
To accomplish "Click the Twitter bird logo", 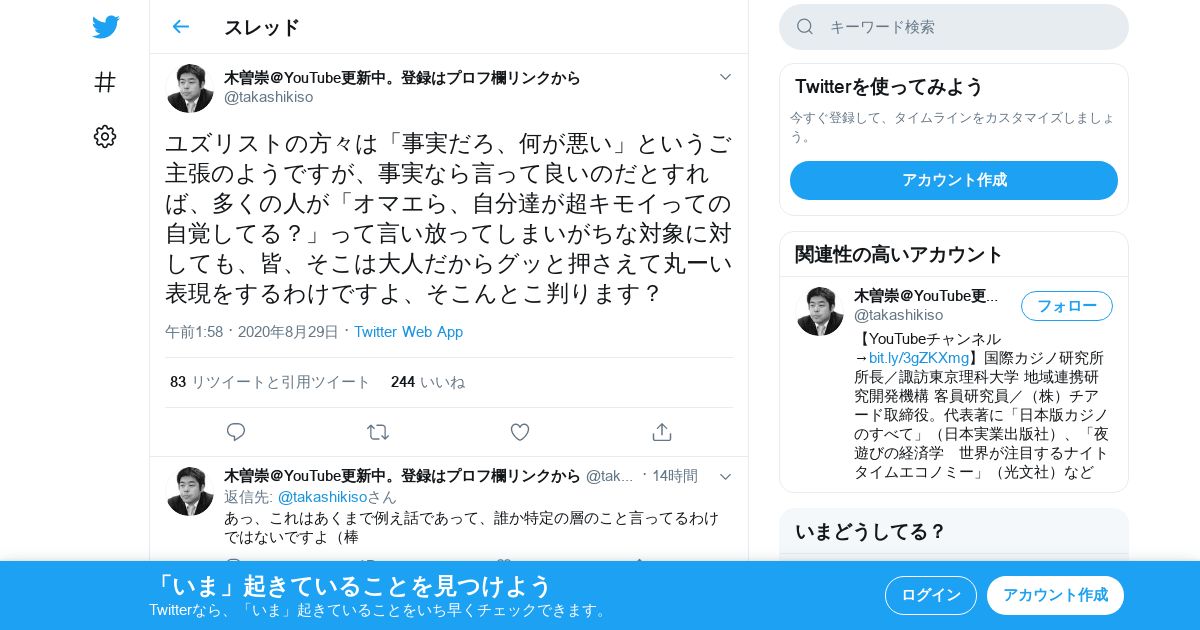I will coord(105,27).
